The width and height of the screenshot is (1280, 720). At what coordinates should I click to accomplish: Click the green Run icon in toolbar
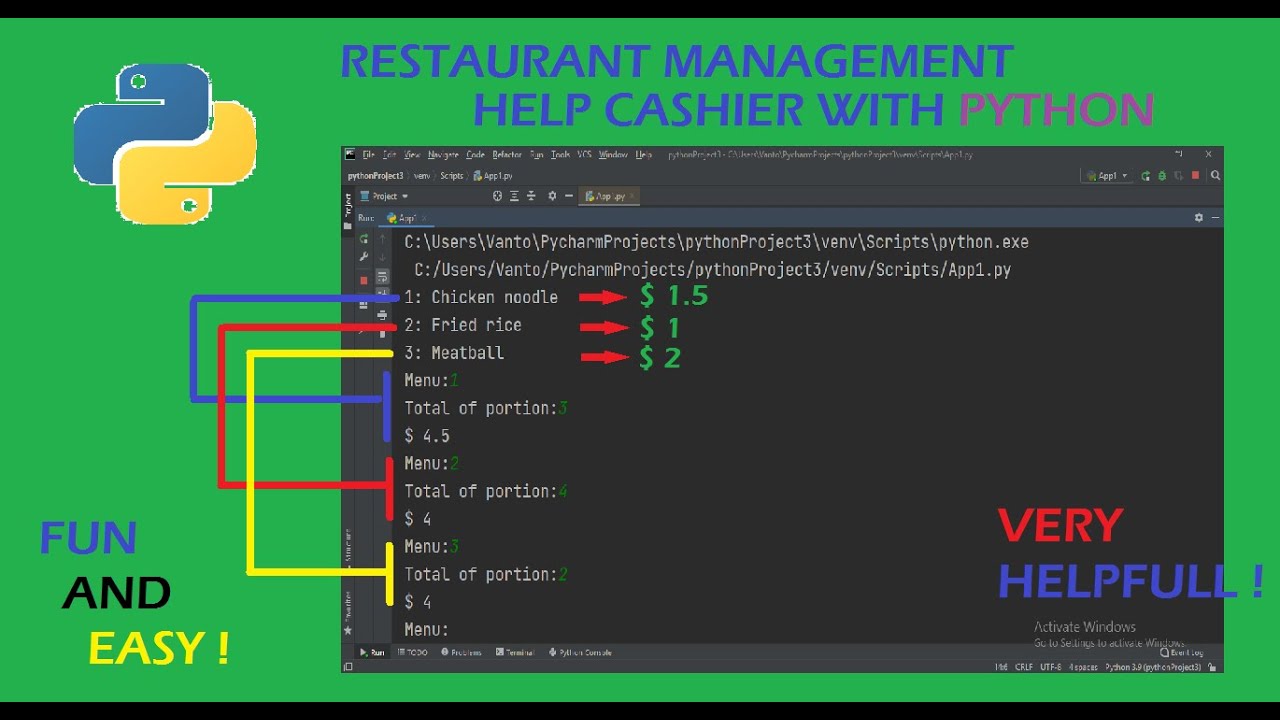1146,176
